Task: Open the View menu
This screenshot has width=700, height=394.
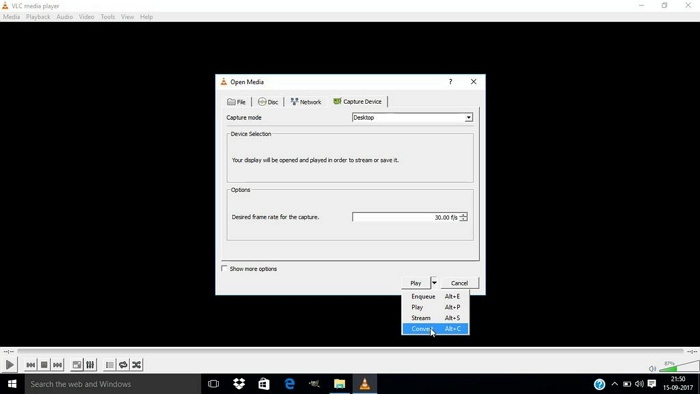Action: point(127,17)
